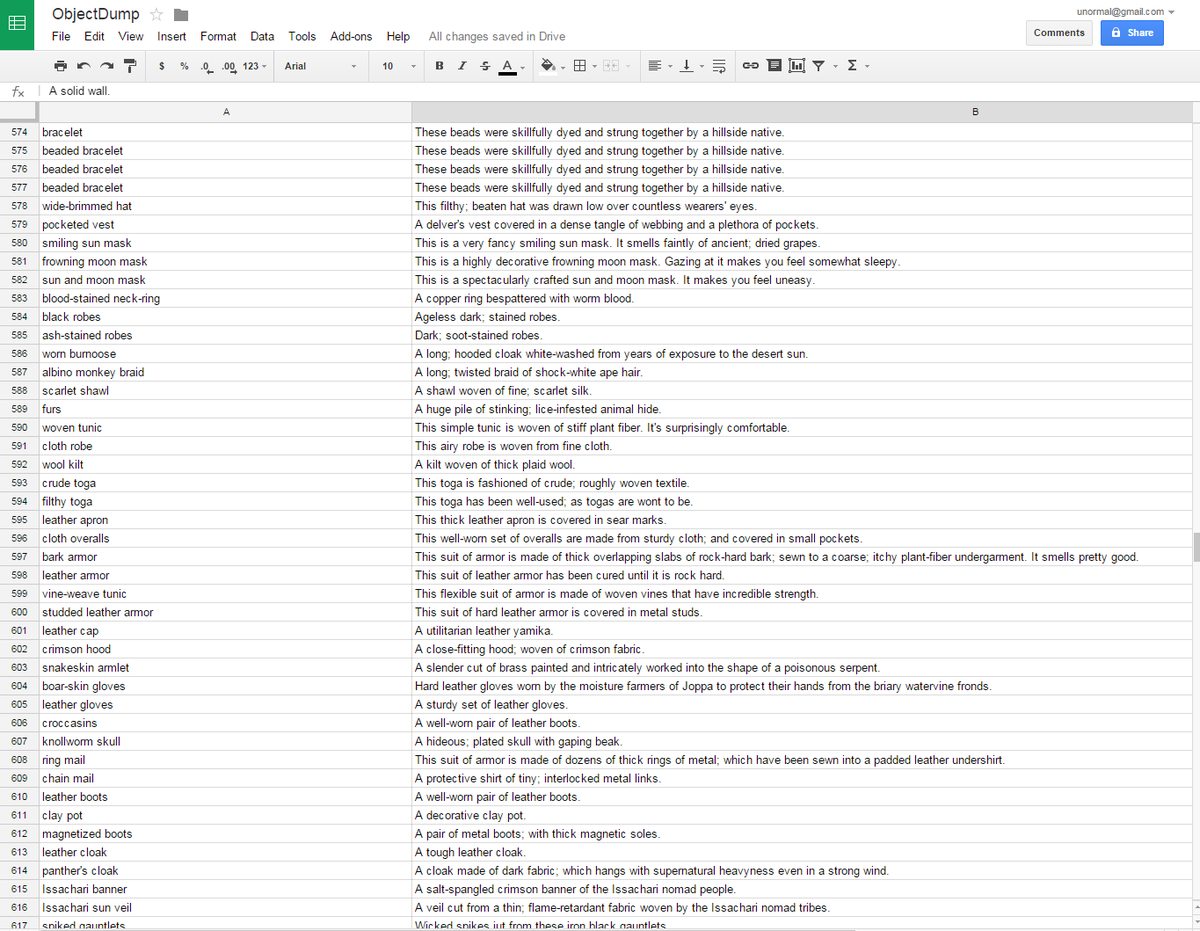Screen dimensions: 1200x931
Task: Click the blue Share button
Action: (x=1132, y=33)
